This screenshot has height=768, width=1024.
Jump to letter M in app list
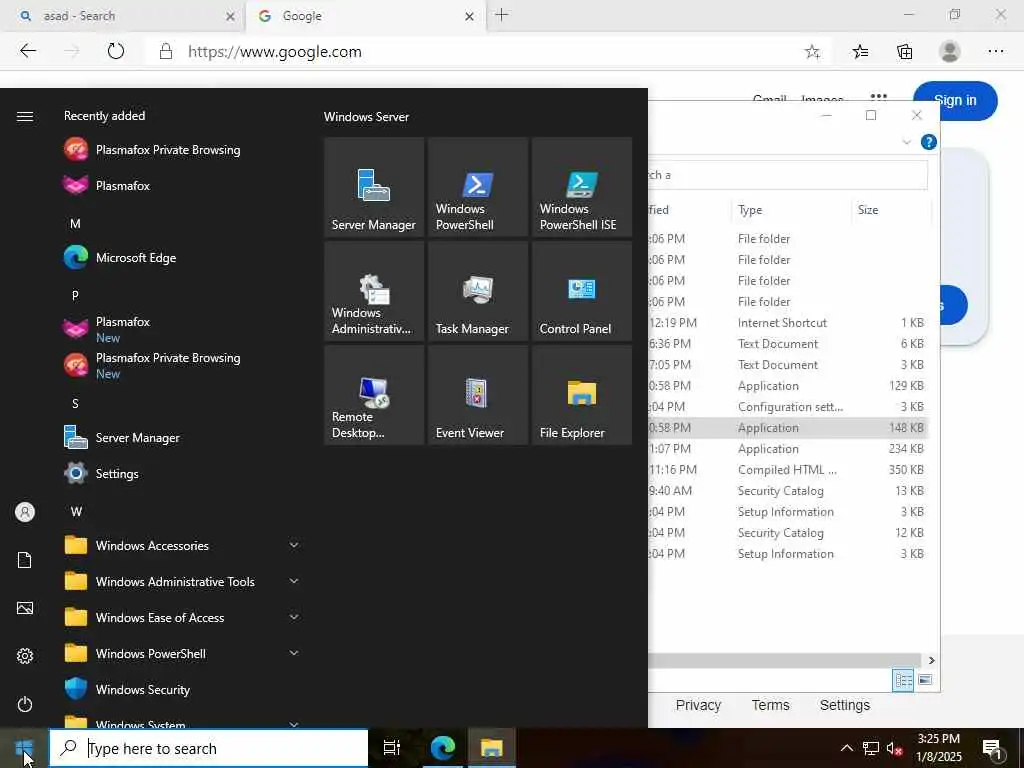pyautogui.click(x=76, y=223)
